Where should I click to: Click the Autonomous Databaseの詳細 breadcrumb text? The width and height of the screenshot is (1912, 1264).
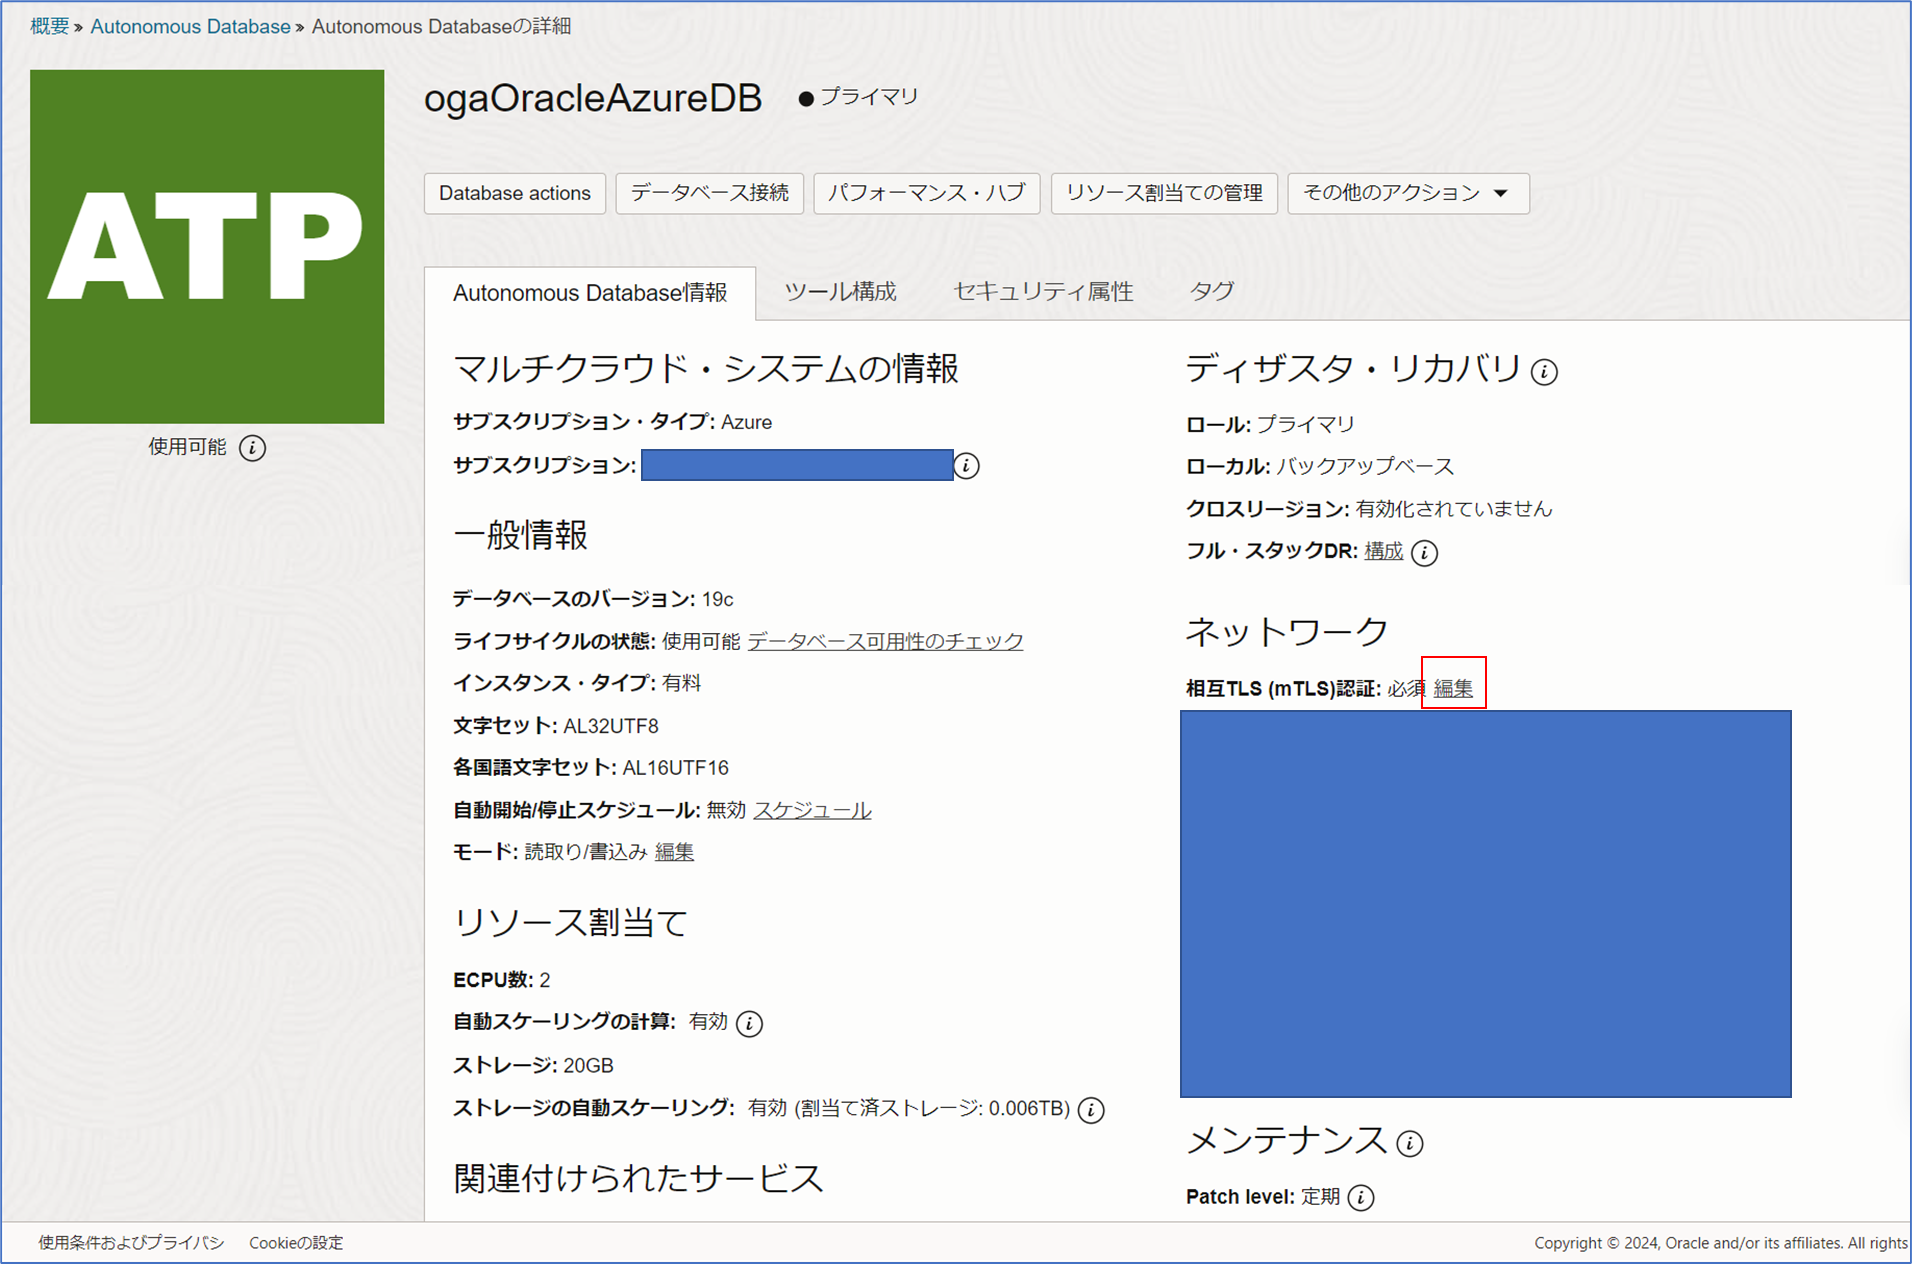pyautogui.click(x=441, y=26)
